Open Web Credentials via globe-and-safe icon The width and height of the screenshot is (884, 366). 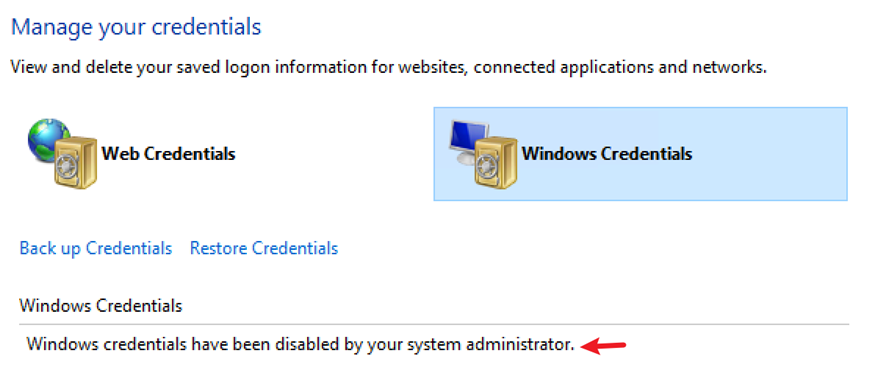click(63, 153)
